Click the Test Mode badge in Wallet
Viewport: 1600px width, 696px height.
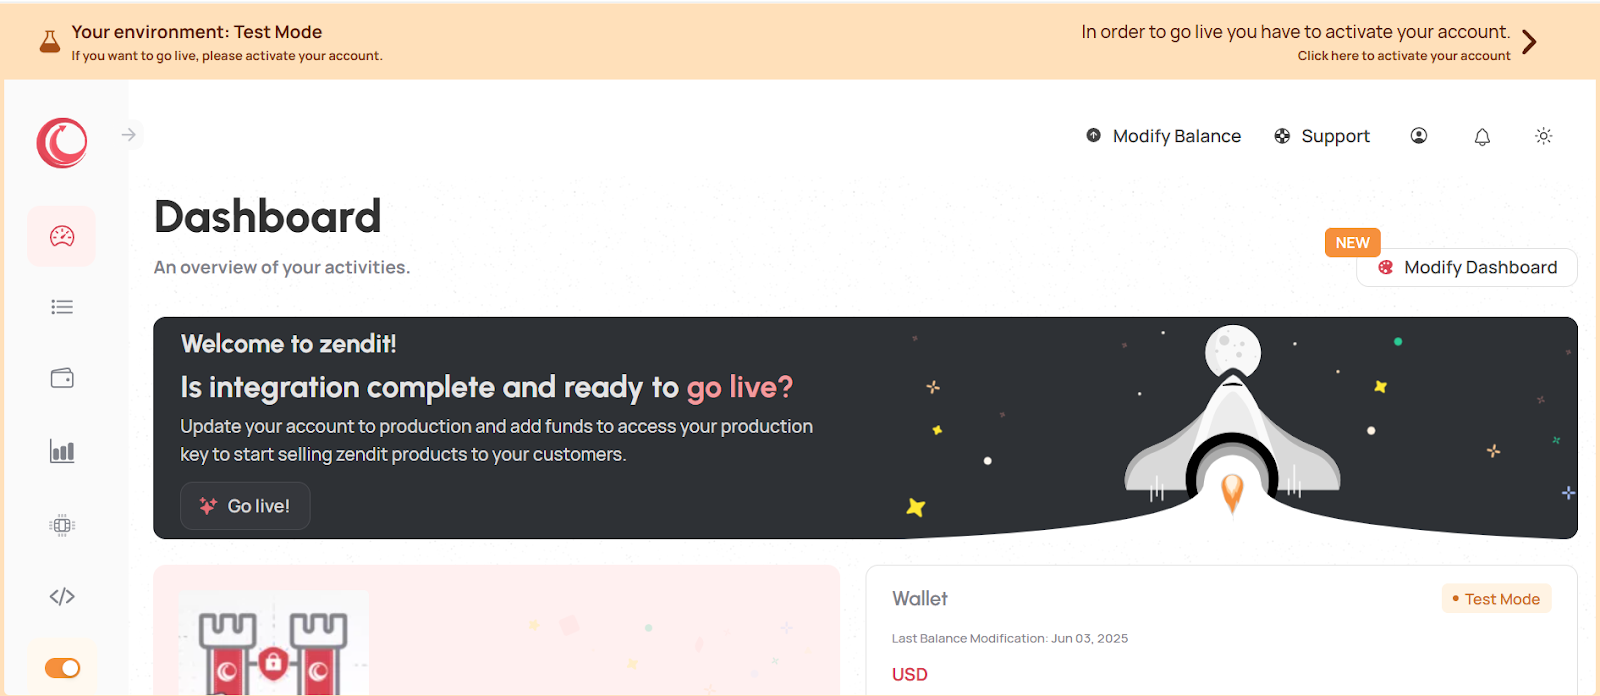coord(1496,599)
